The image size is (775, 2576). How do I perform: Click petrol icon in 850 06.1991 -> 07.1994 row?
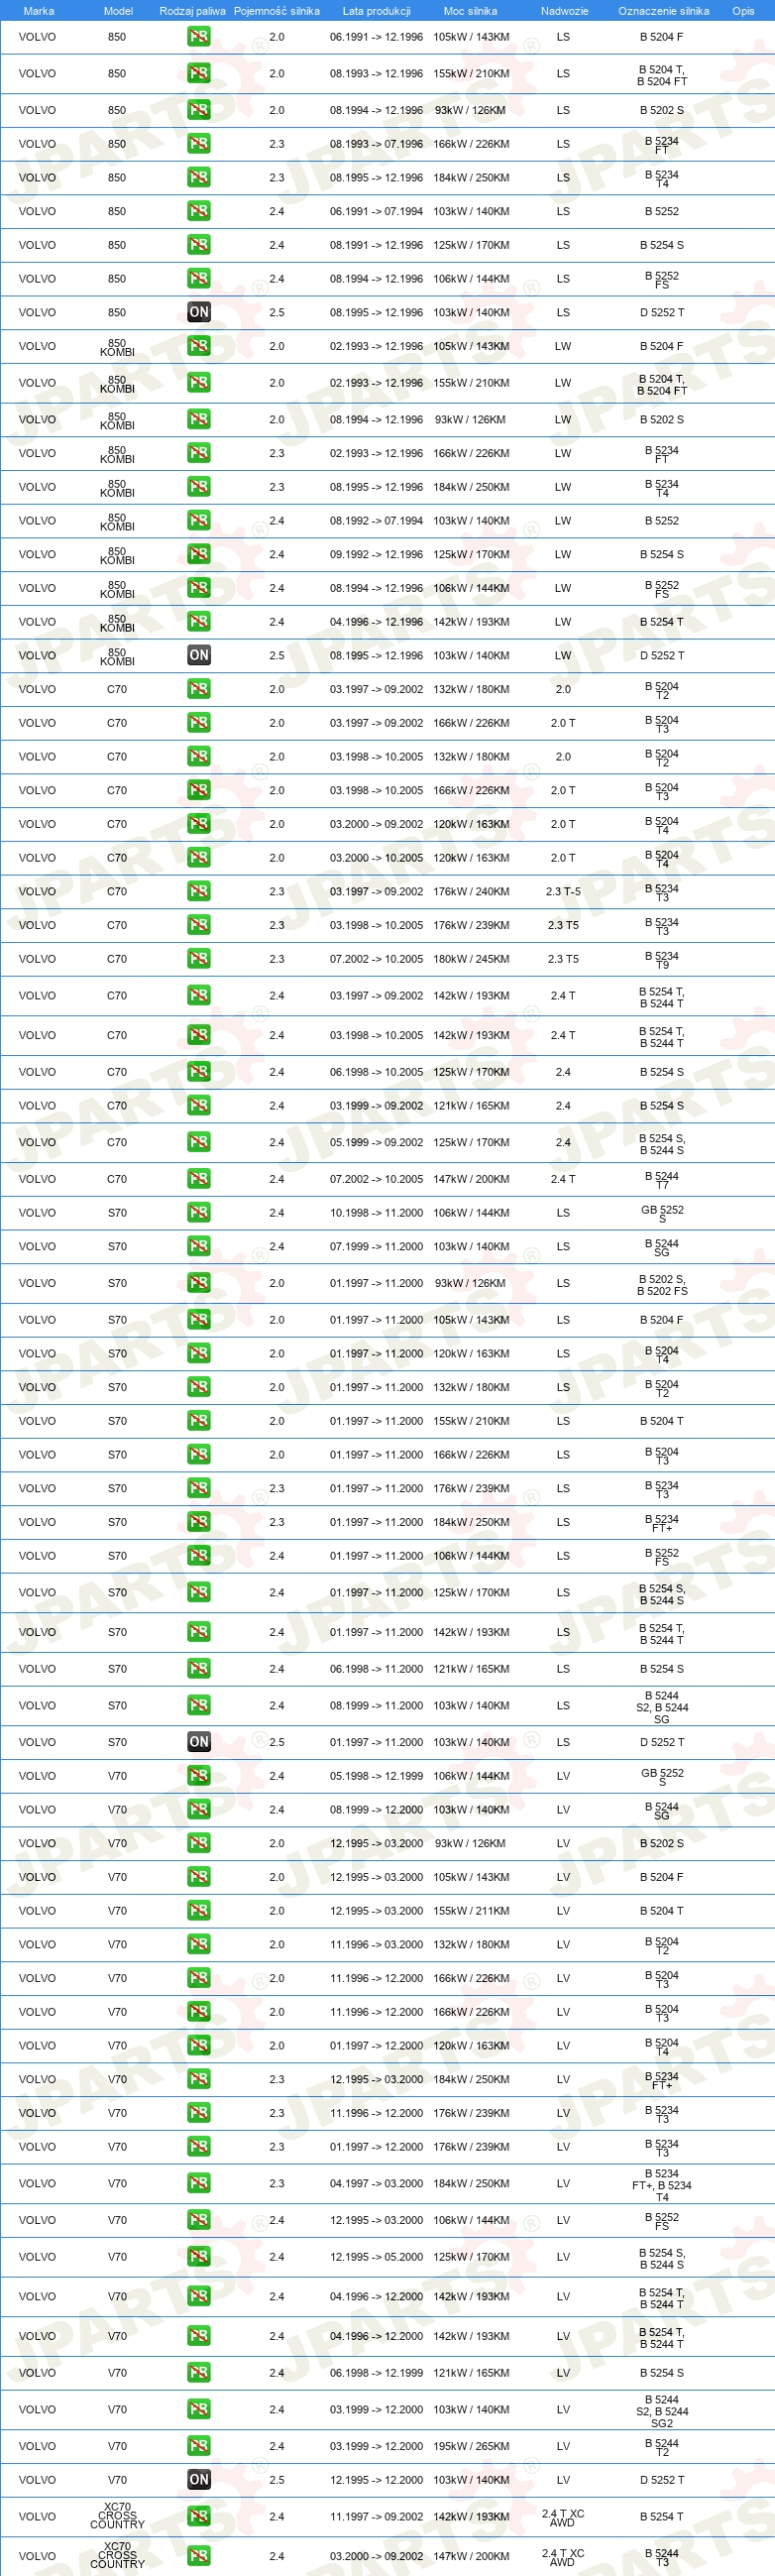pyautogui.click(x=199, y=211)
